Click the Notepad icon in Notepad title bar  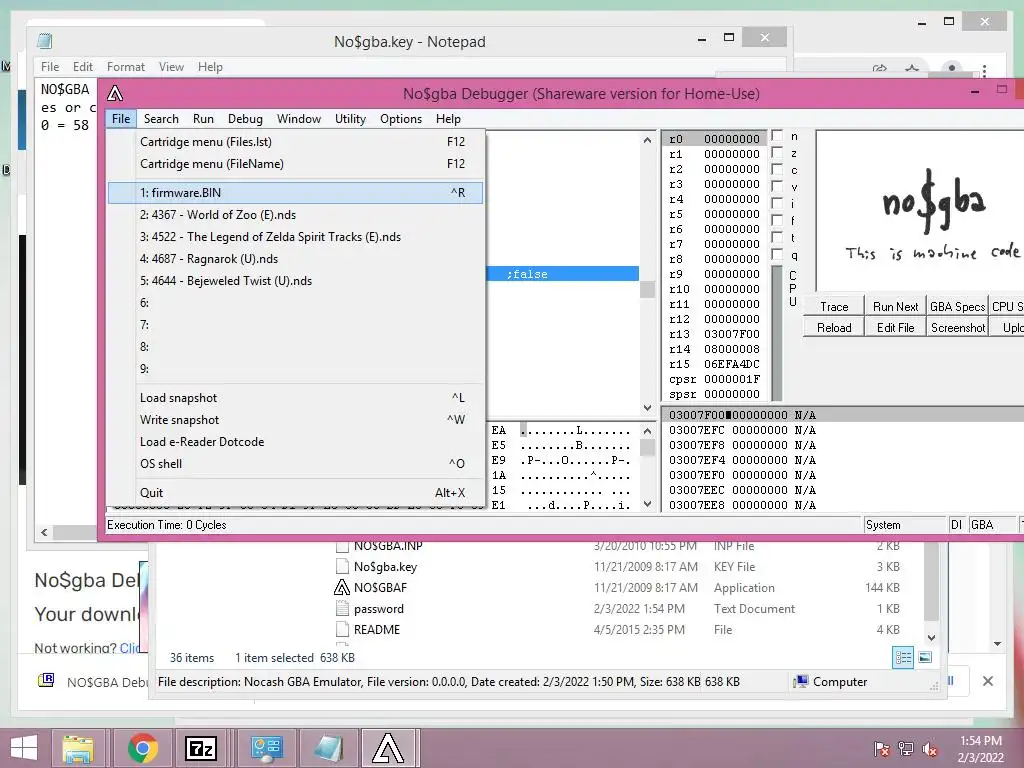tap(44, 41)
